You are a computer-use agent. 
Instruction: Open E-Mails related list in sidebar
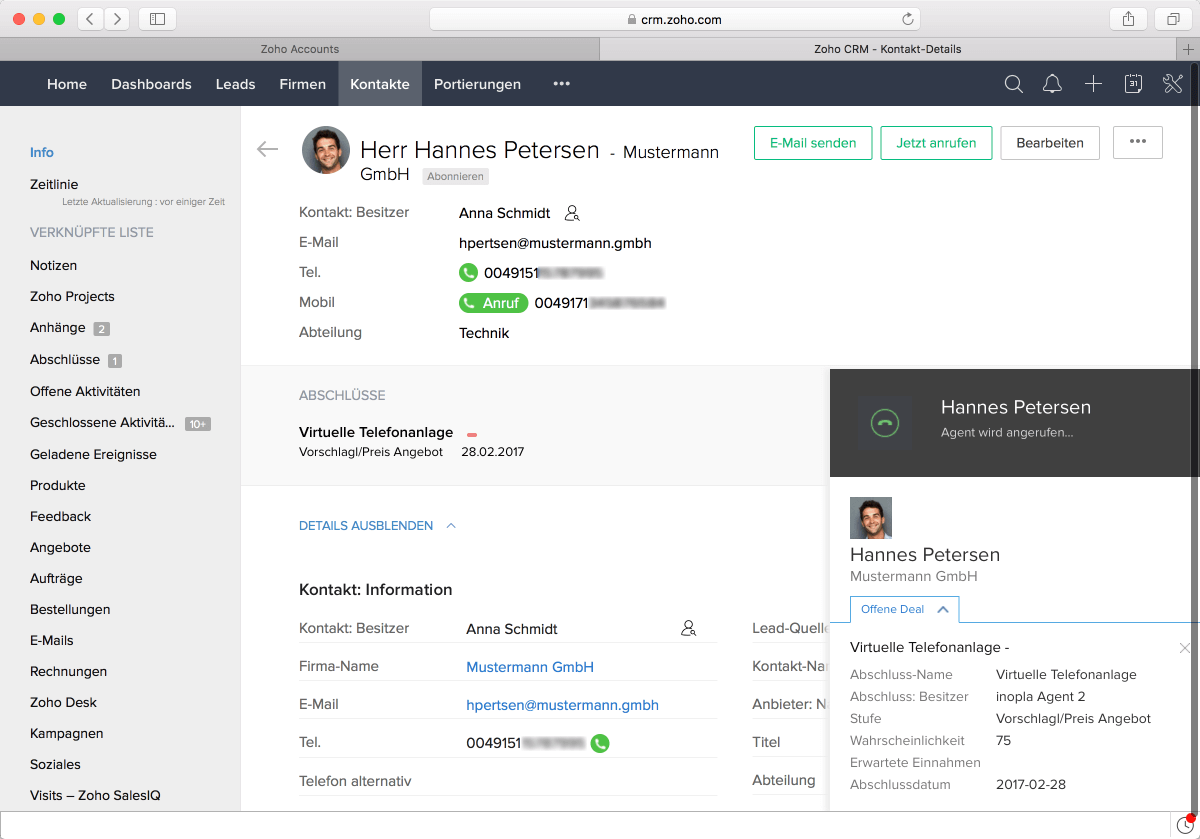pos(52,640)
